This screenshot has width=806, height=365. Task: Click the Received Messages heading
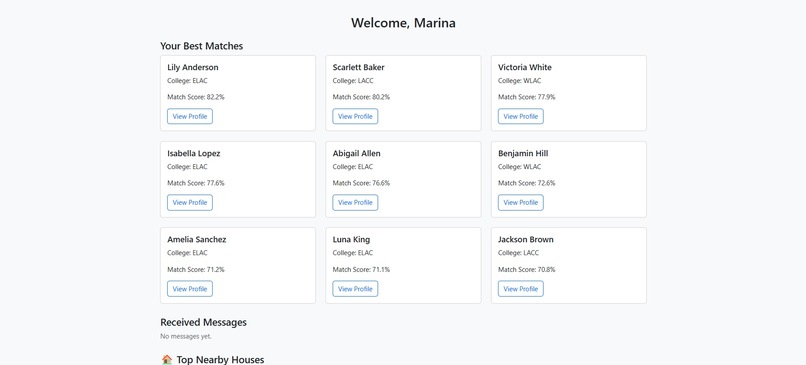pos(204,322)
